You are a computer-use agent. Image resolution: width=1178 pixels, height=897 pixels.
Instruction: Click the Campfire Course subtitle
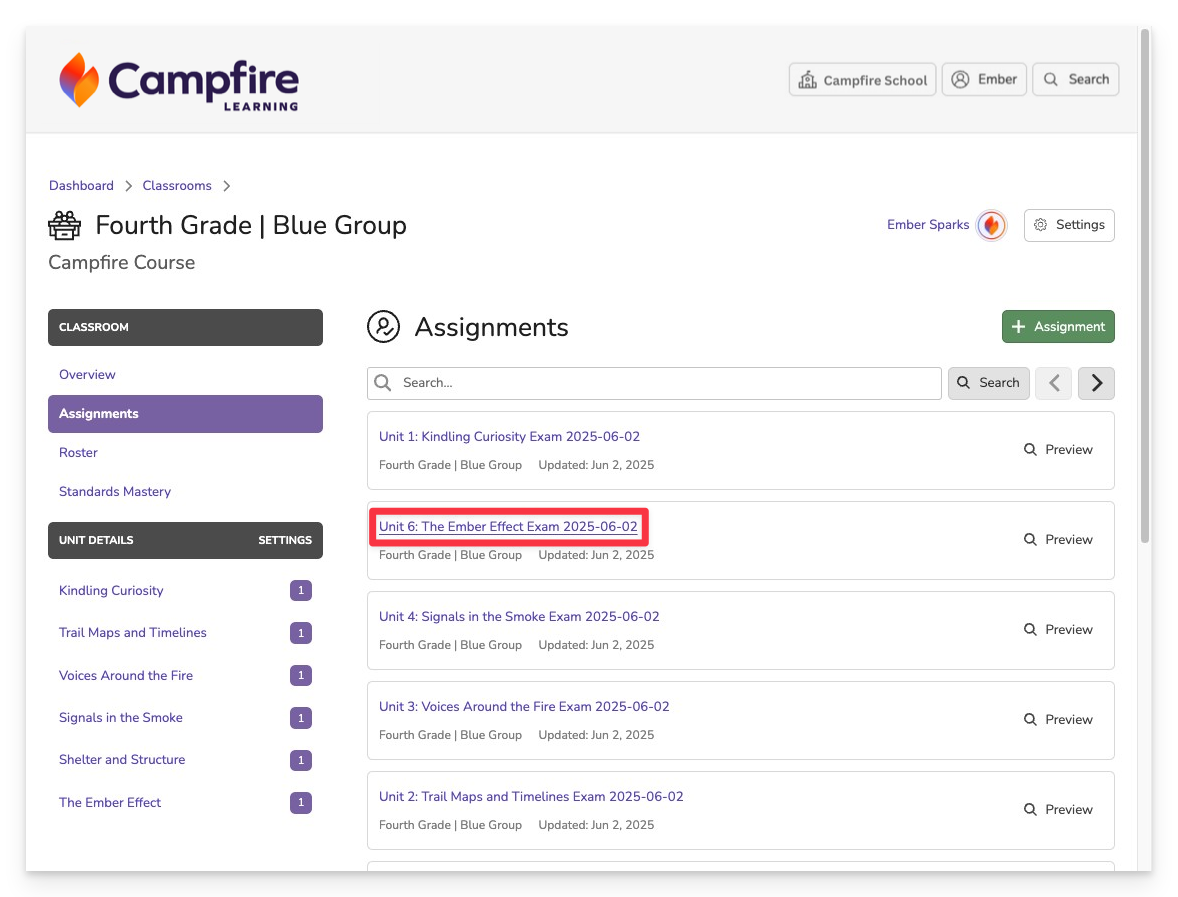[122, 262]
